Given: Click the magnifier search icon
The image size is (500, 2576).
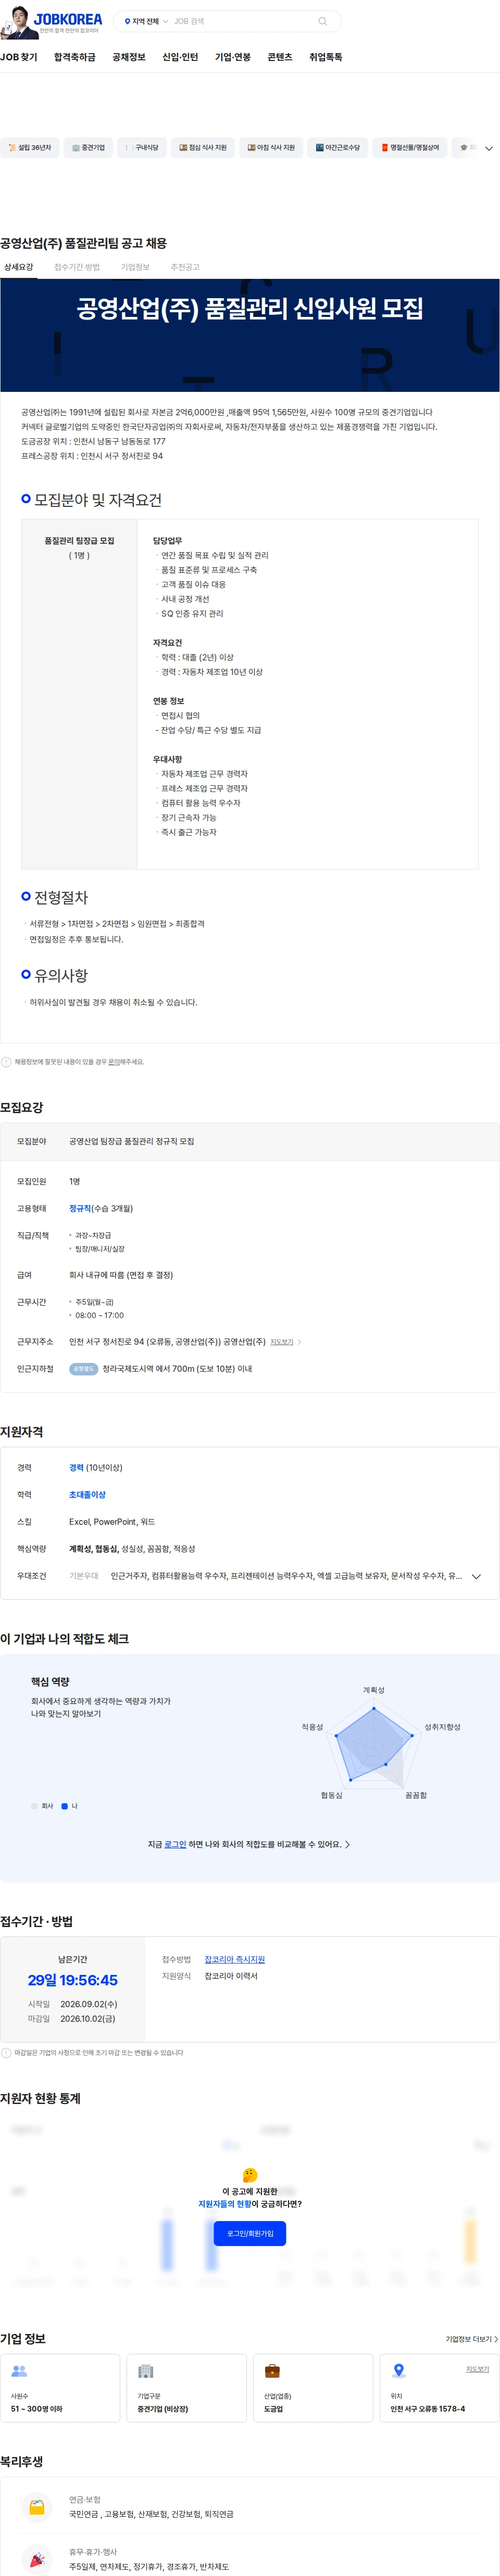Looking at the screenshot, I should 322,21.
